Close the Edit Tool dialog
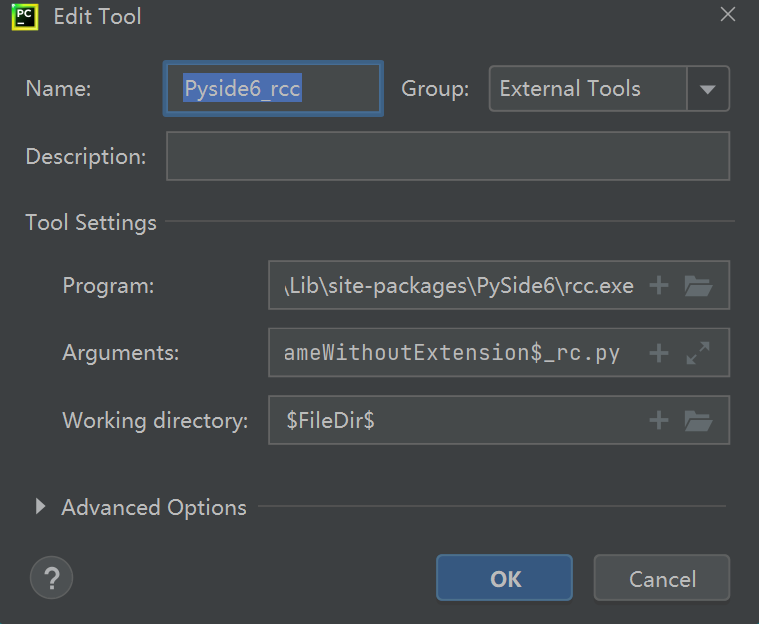Image resolution: width=759 pixels, height=624 pixels. coord(728,15)
